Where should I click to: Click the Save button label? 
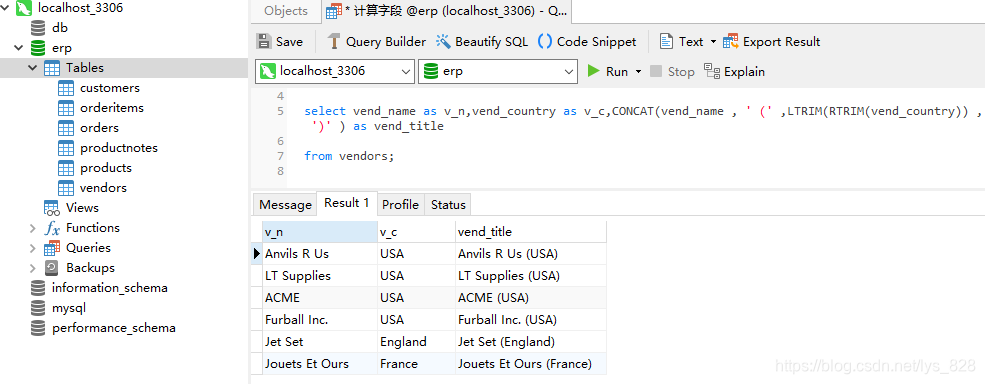pyautogui.click(x=290, y=42)
